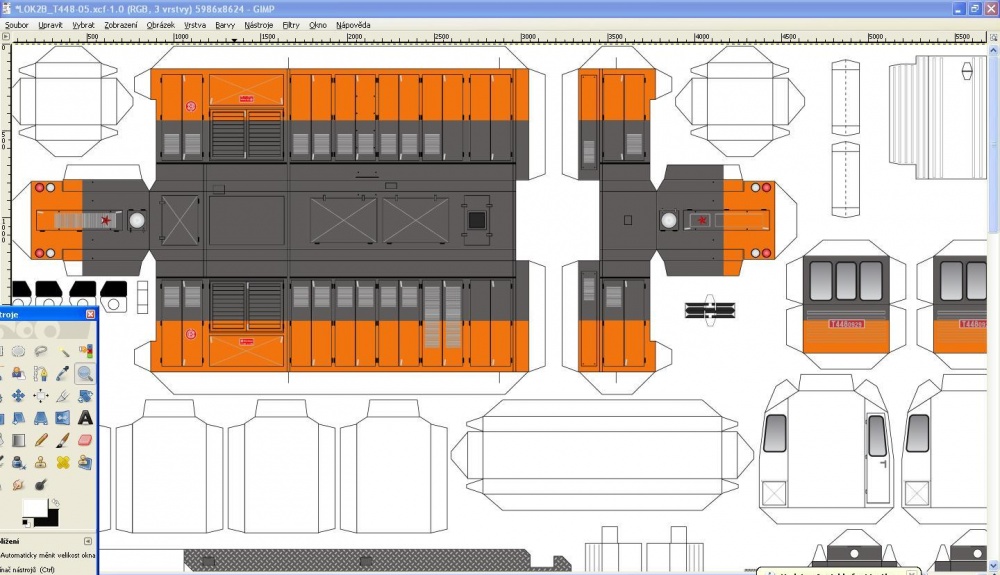This screenshot has height=575, width=1000.
Task: Select the Color Picker eyedropper tool
Action: tap(62, 374)
